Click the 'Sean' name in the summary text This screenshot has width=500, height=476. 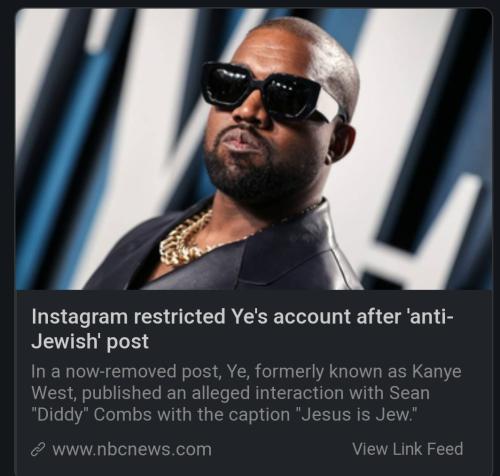point(409,393)
